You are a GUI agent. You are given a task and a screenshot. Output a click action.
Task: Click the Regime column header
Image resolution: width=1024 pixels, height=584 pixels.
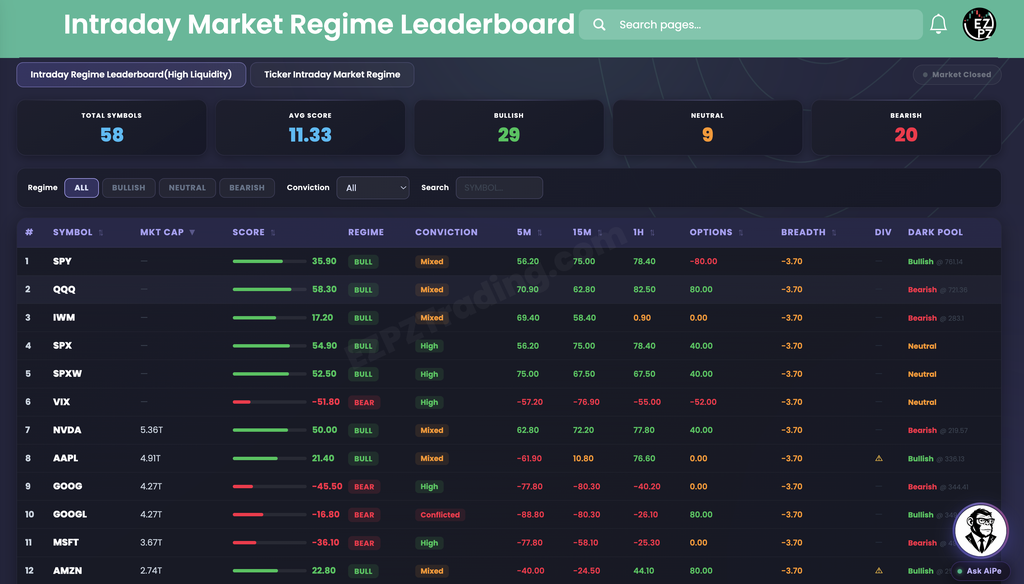click(366, 232)
